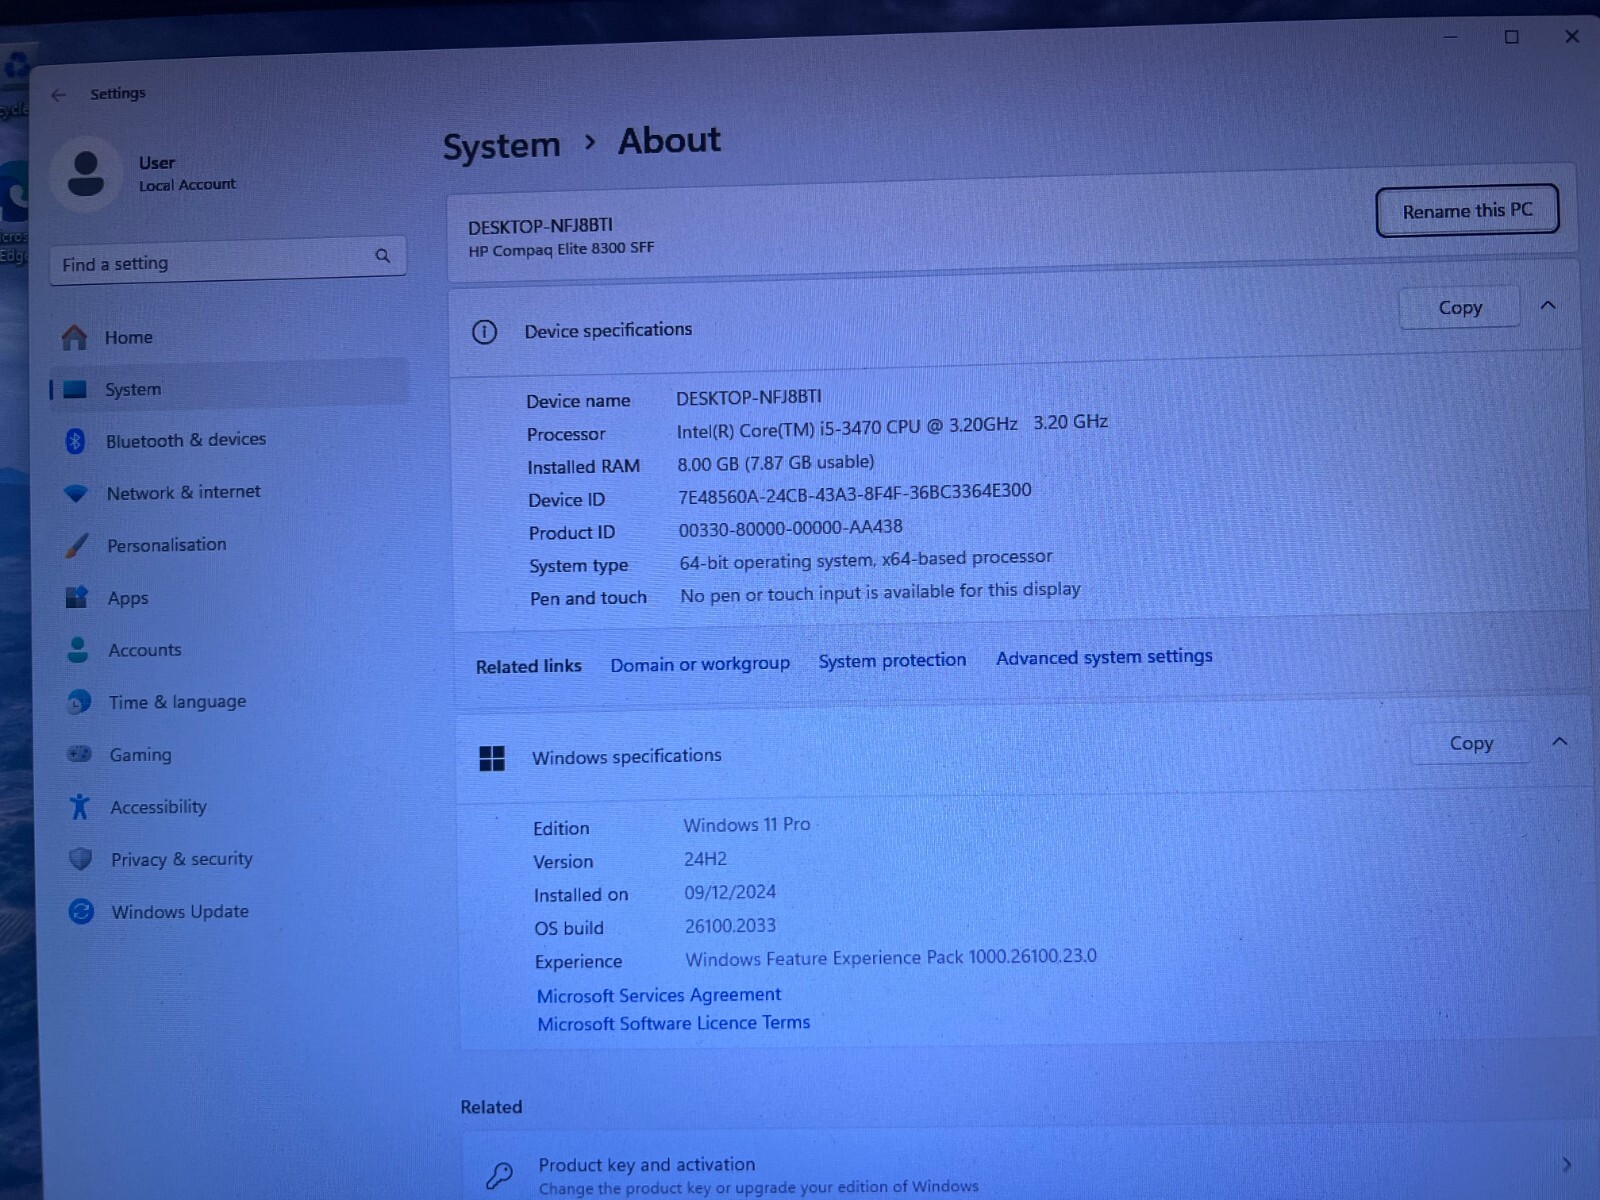Open the user account avatar icon
This screenshot has width=1600, height=1200.
coord(86,174)
